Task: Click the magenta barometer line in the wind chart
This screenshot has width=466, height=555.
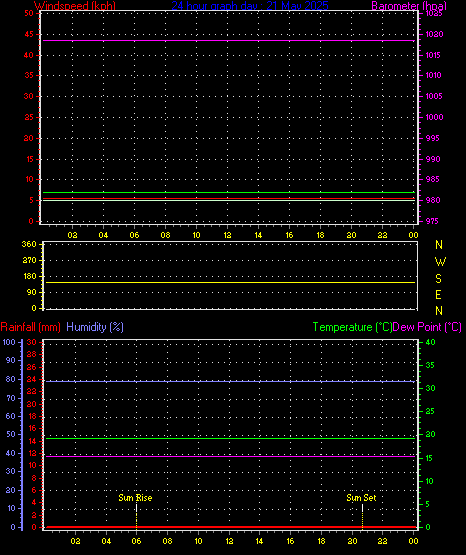Action: 228,41
